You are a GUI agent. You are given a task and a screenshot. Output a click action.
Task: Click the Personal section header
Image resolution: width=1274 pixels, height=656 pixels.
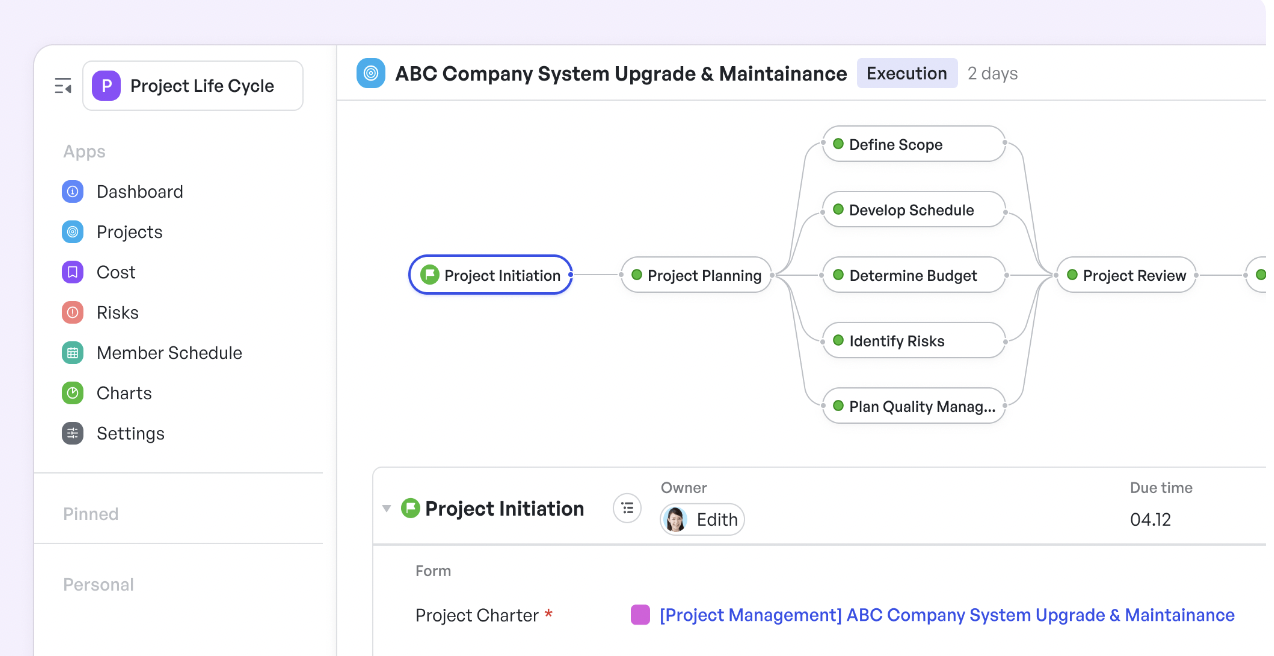tap(98, 585)
